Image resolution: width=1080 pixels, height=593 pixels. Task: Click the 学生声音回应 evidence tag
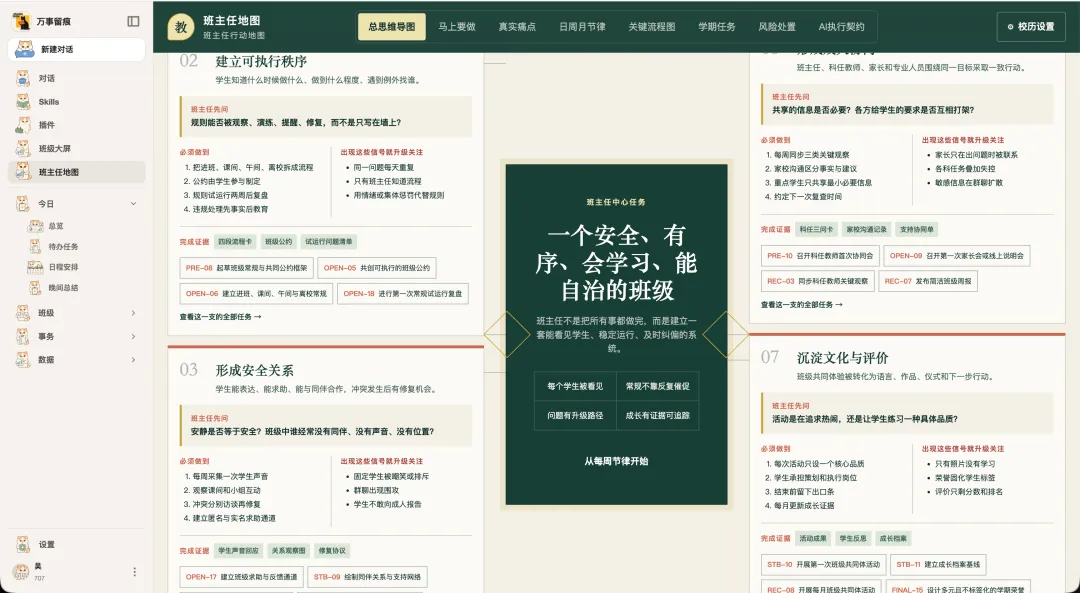coord(238,551)
